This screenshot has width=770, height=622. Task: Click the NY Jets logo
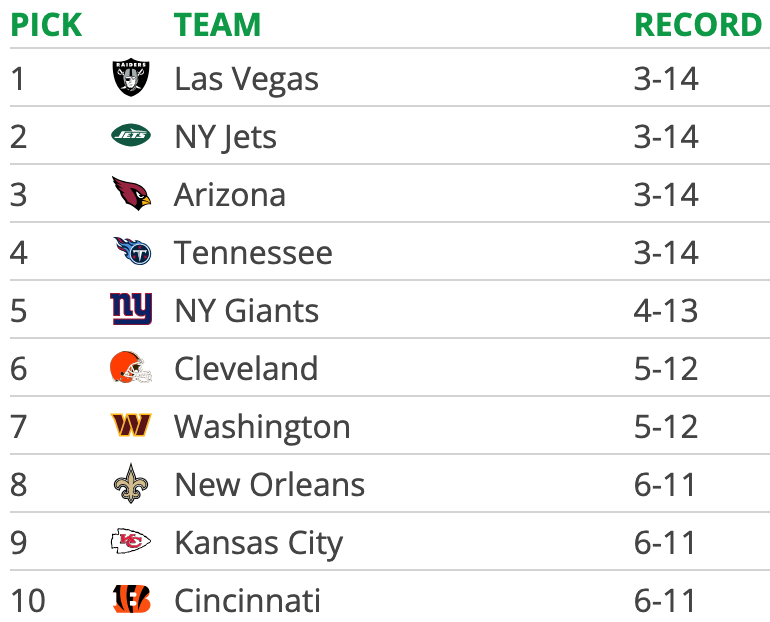click(131, 136)
